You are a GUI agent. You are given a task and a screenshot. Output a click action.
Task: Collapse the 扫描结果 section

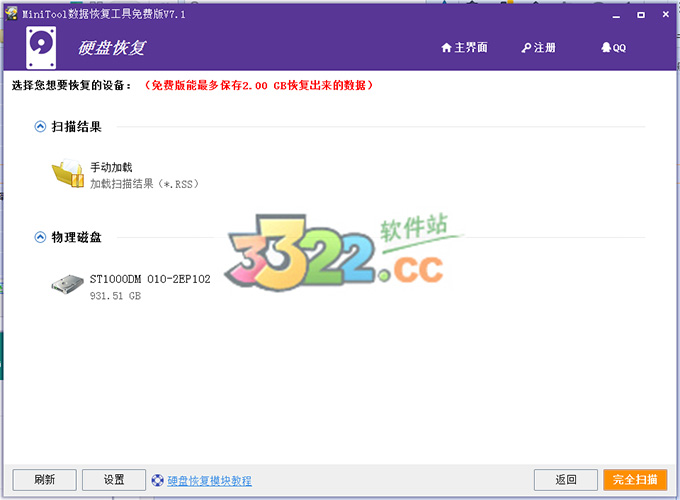(40, 127)
